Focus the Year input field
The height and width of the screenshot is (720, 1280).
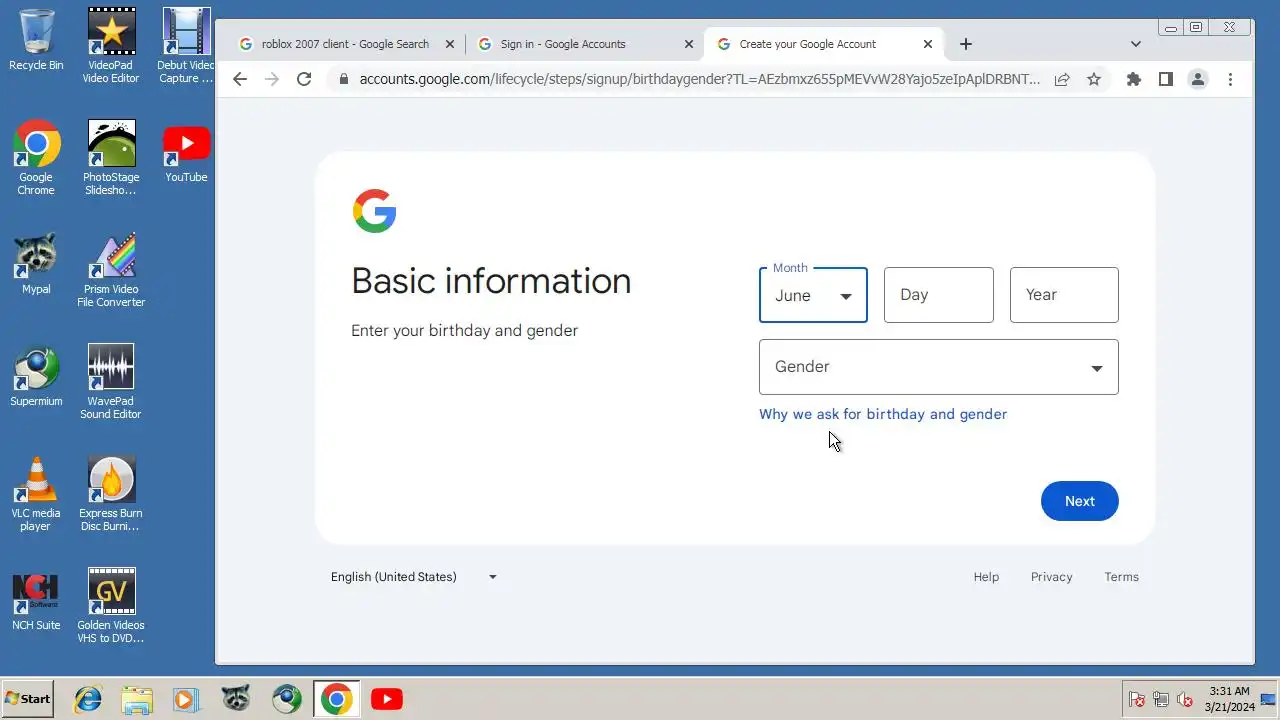pyautogui.click(x=1064, y=295)
